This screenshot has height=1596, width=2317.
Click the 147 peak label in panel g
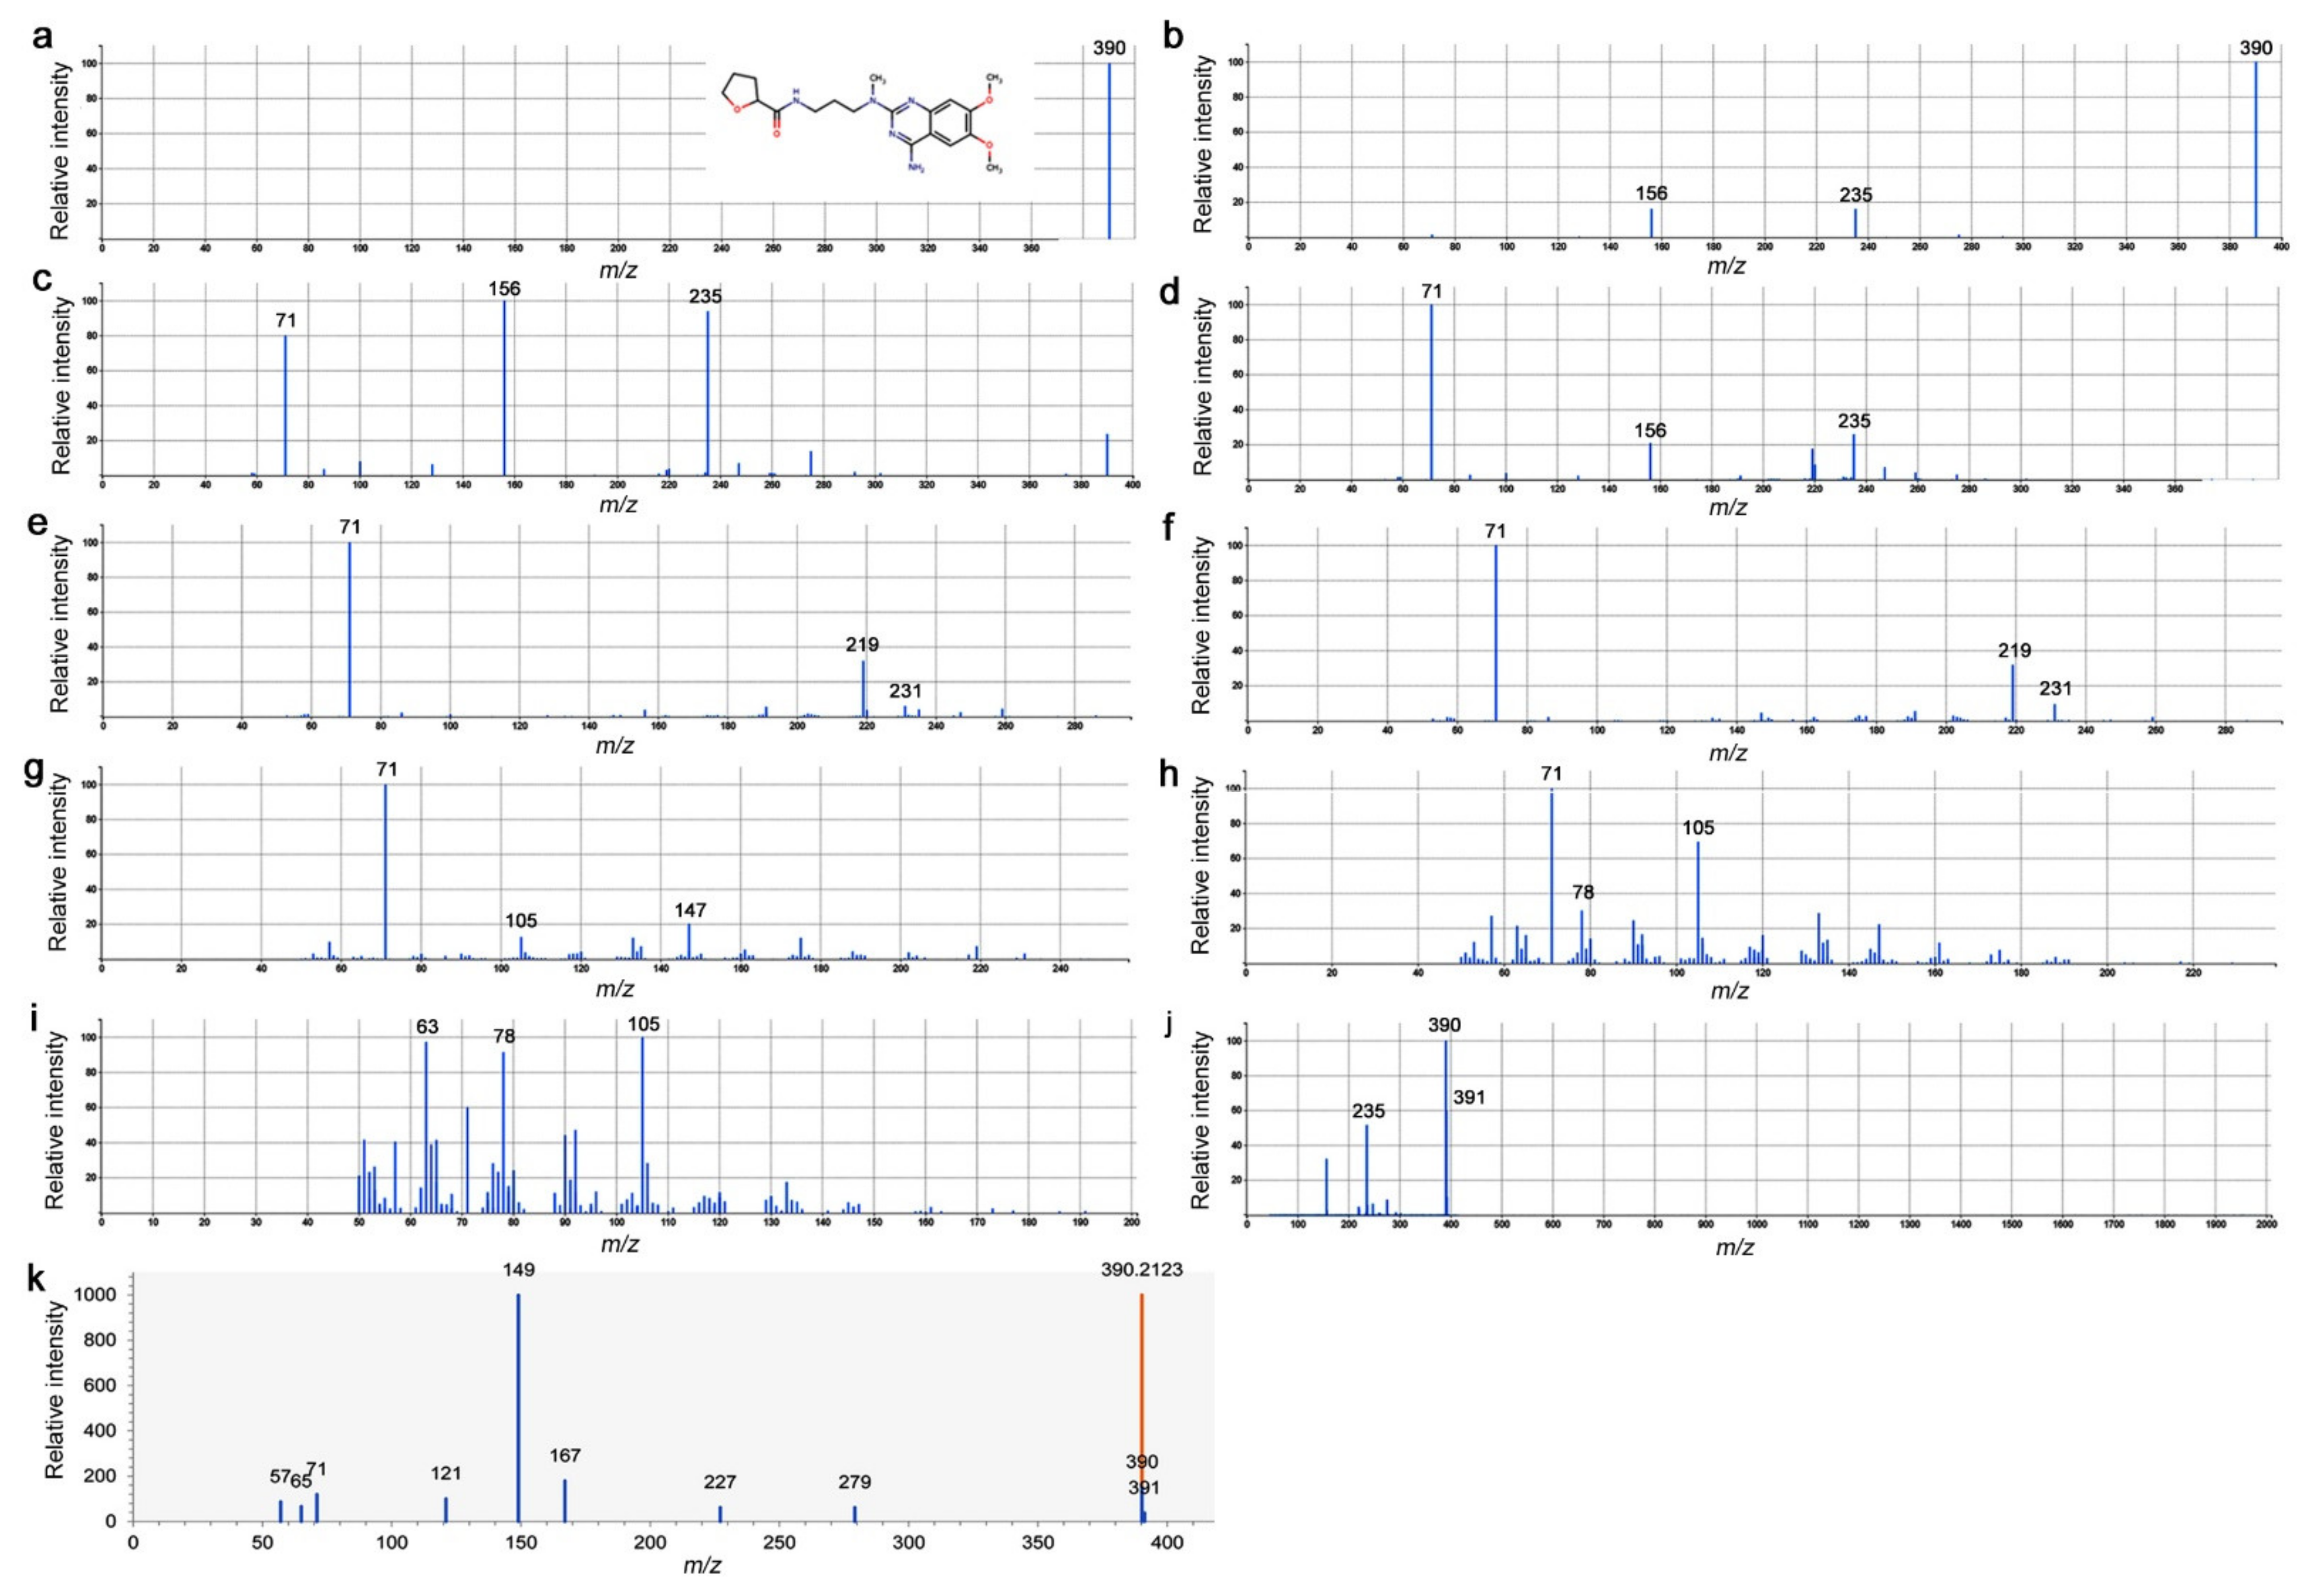tap(690, 910)
